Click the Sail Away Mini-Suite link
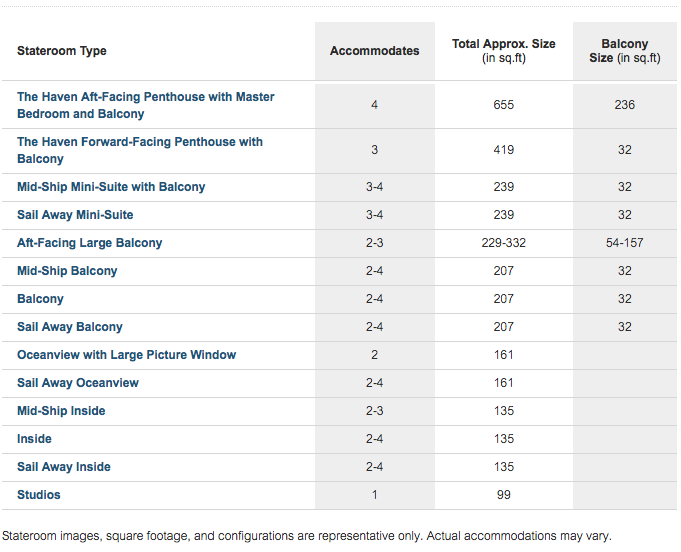681x552 pixels. [75, 215]
